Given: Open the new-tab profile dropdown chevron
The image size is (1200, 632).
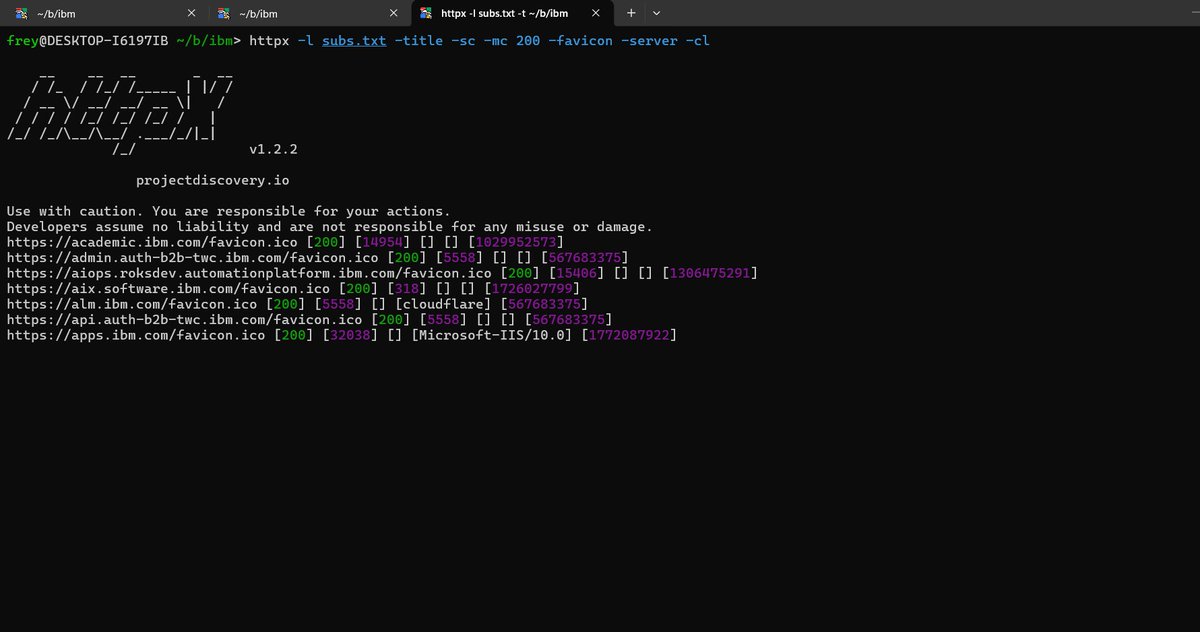Looking at the screenshot, I should point(657,13).
